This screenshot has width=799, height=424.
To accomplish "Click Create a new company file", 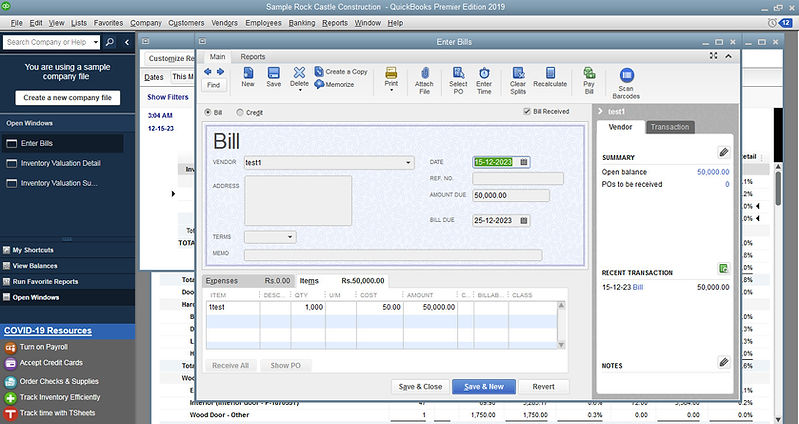I will pos(67,98).
